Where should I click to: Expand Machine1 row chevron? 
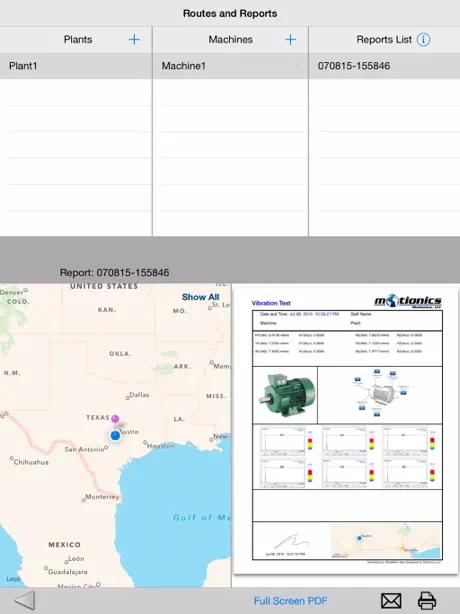click(296, 66)
